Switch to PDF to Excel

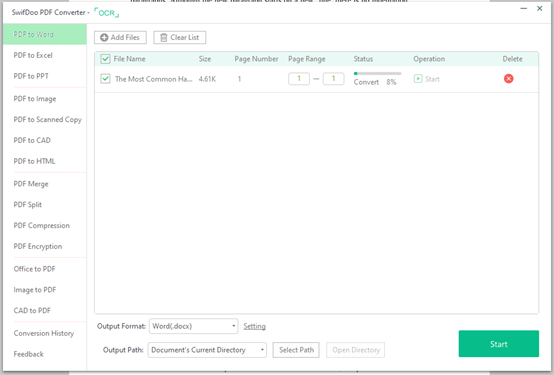point(33,55)
